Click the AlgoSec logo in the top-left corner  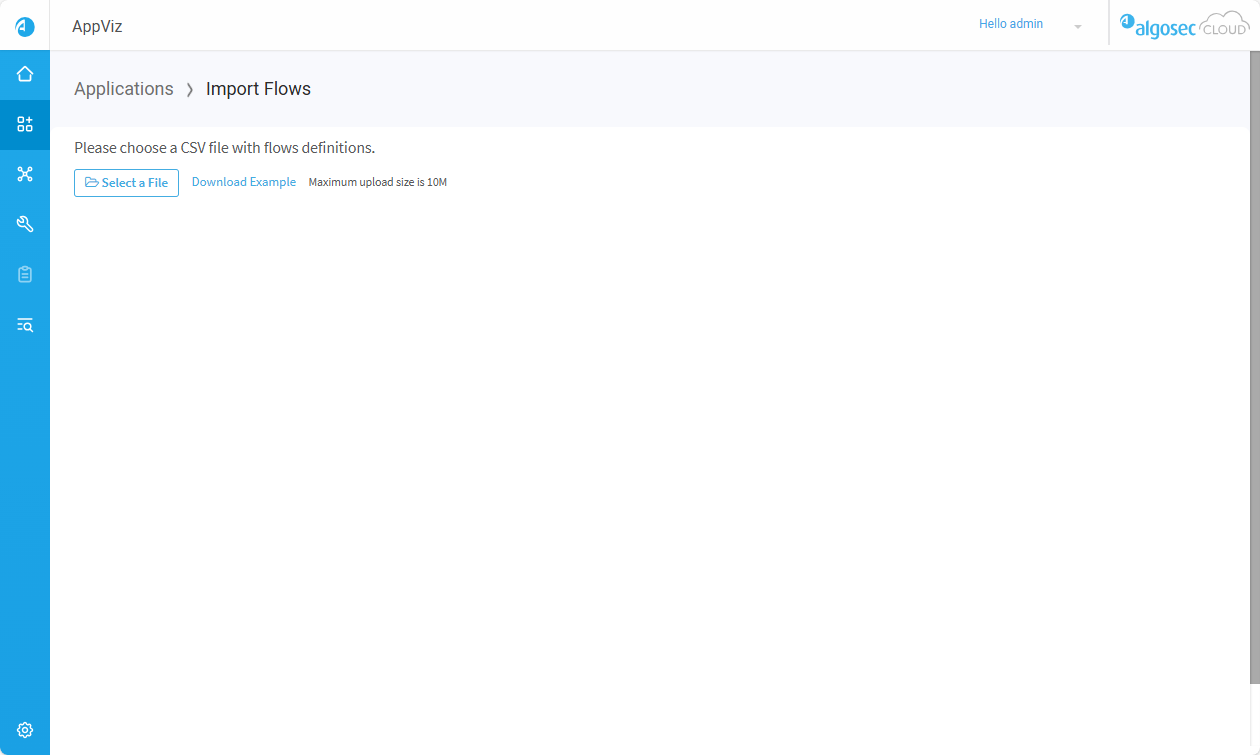click(x=25, y=26)
